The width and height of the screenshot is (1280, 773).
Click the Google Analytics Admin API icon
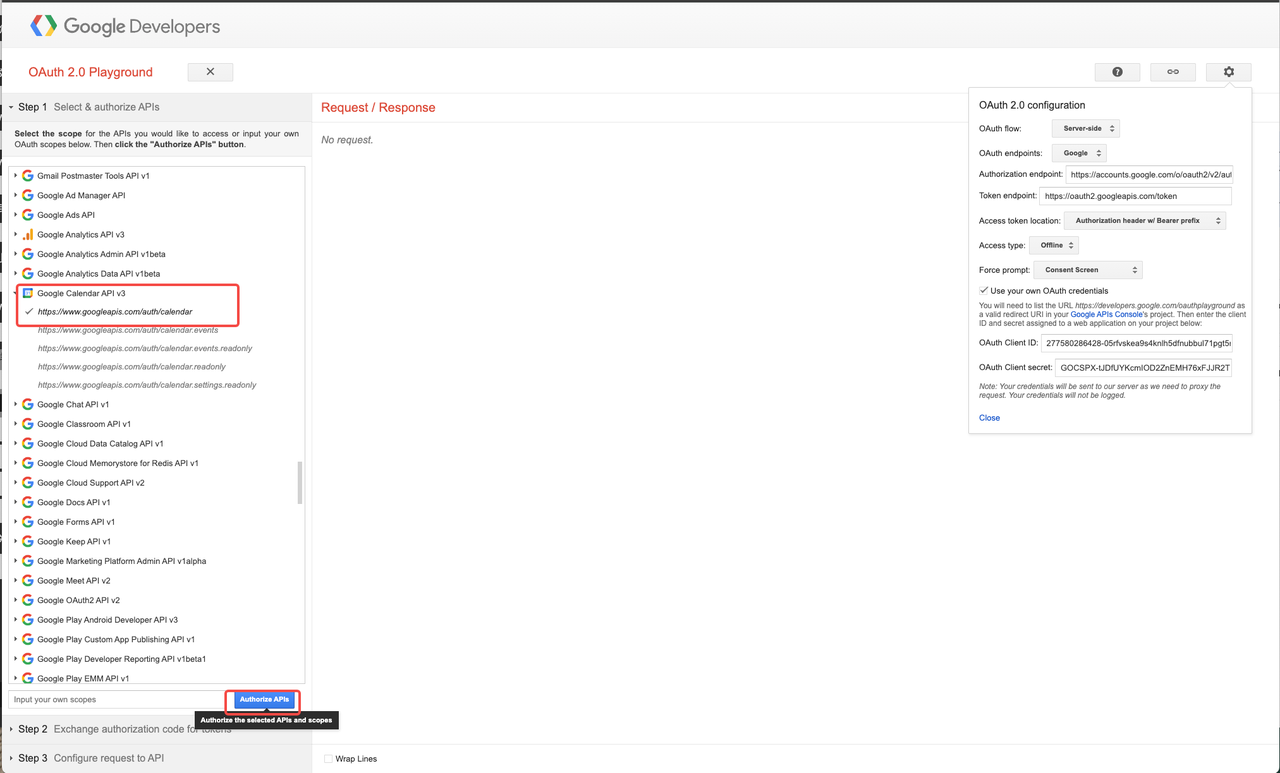(x=28, y=254)
